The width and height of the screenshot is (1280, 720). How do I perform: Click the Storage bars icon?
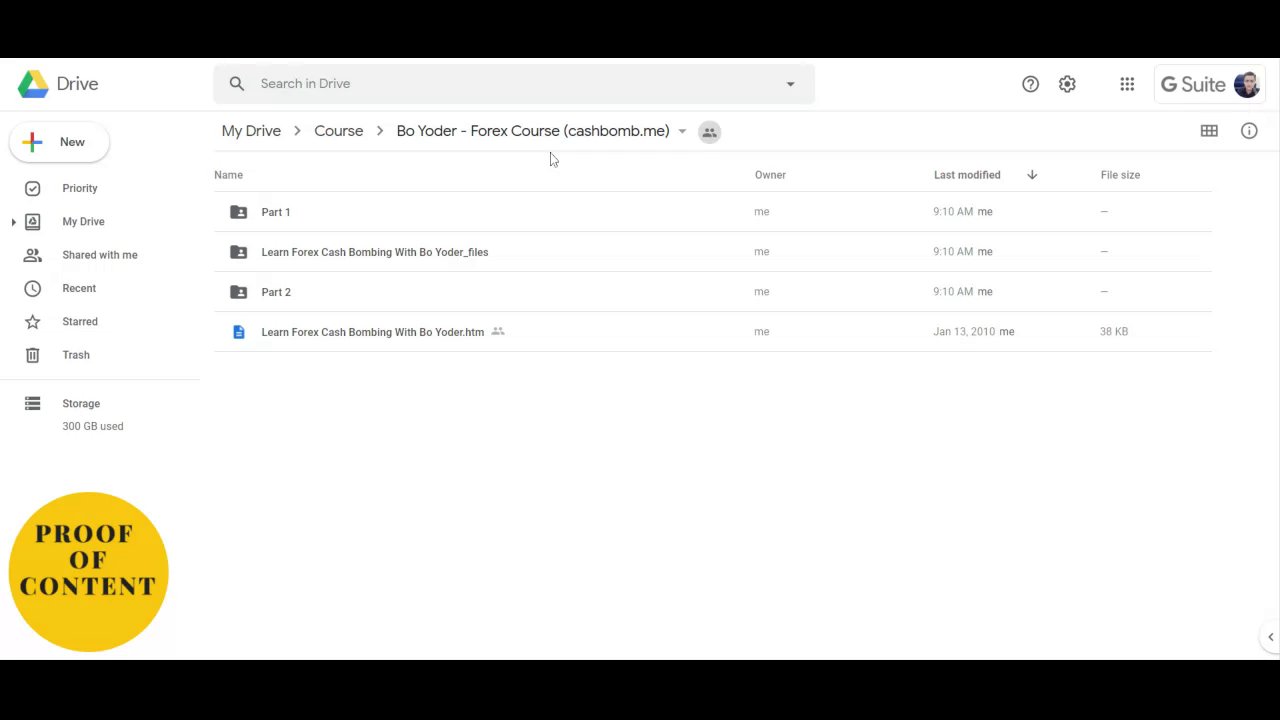(x=32, y=404)
